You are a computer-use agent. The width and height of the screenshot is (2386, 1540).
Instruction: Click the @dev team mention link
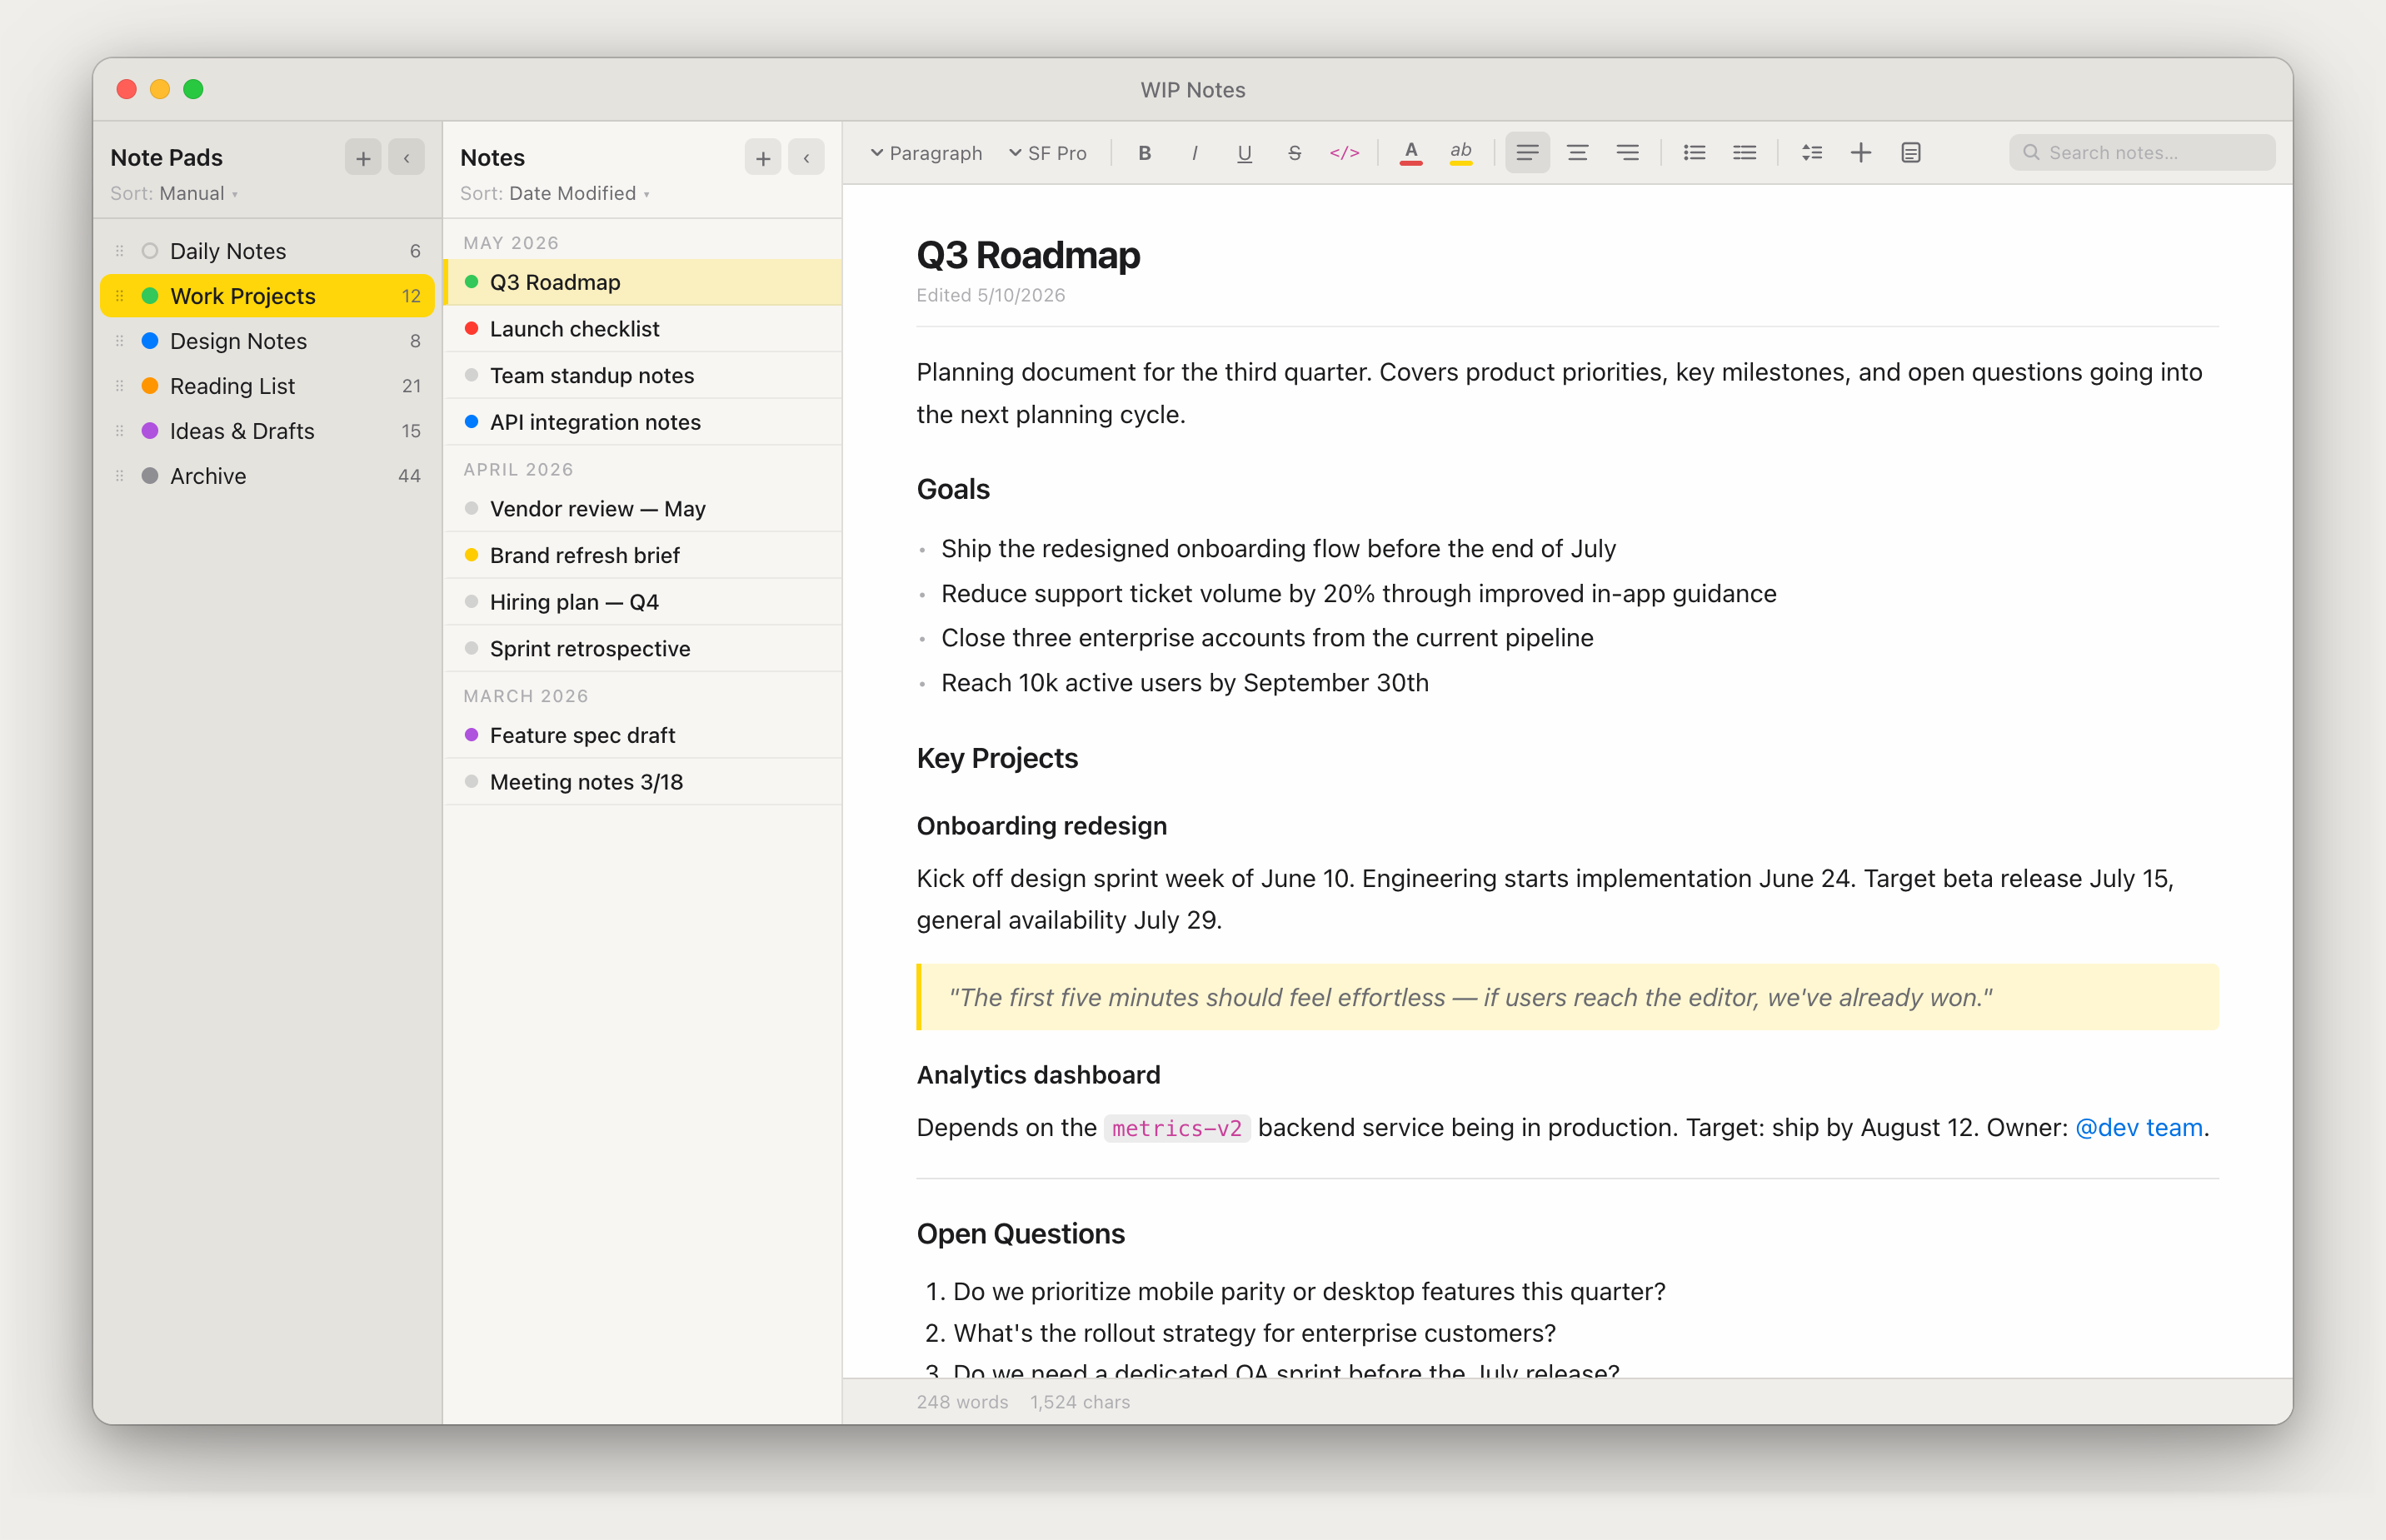(x=2139, y=1128)
